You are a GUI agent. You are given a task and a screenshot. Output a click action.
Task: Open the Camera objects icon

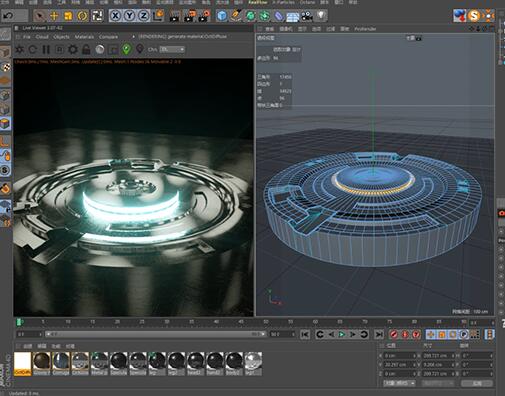pos(307,16)
